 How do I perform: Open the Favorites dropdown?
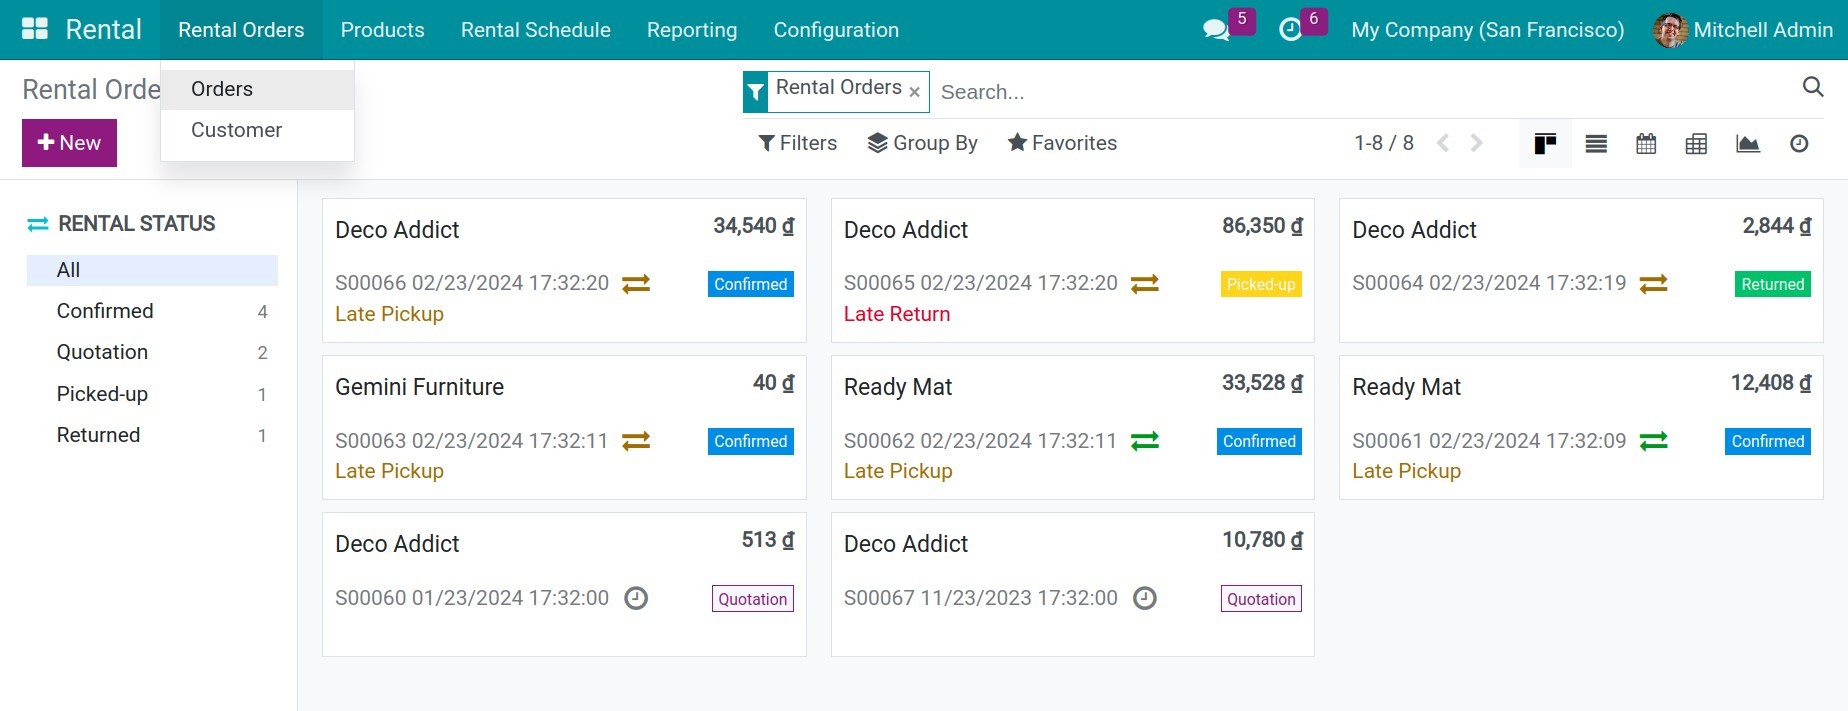1062,143
